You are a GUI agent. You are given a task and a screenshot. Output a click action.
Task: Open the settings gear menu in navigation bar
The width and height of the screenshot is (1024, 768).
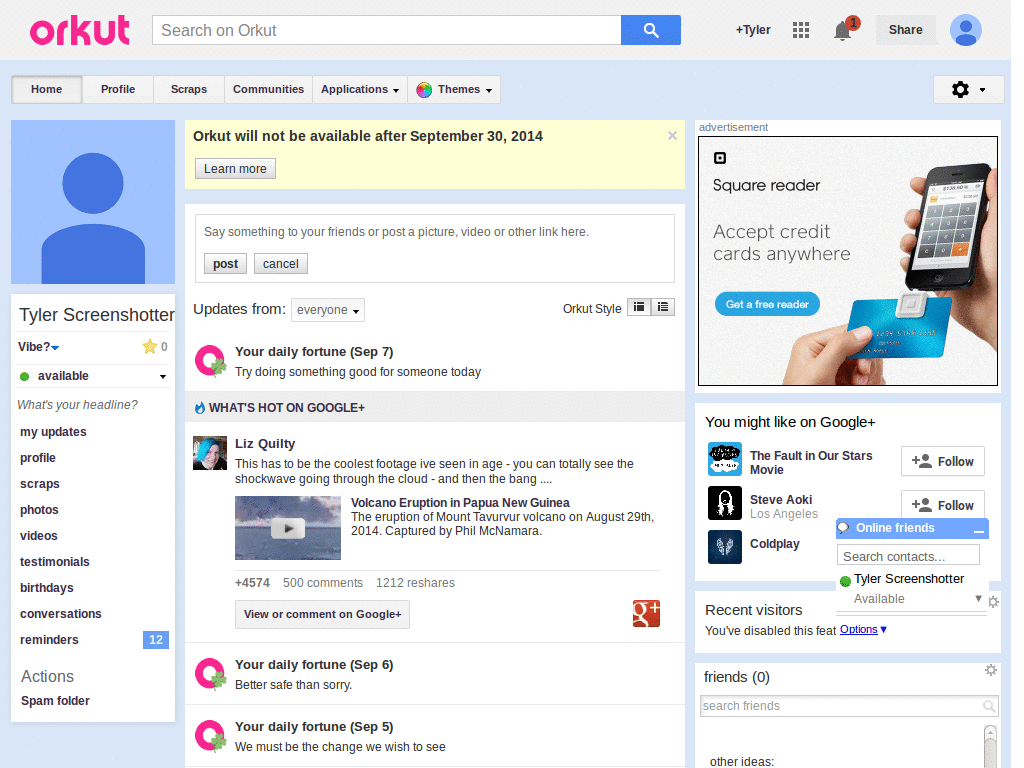click(968, 89)
